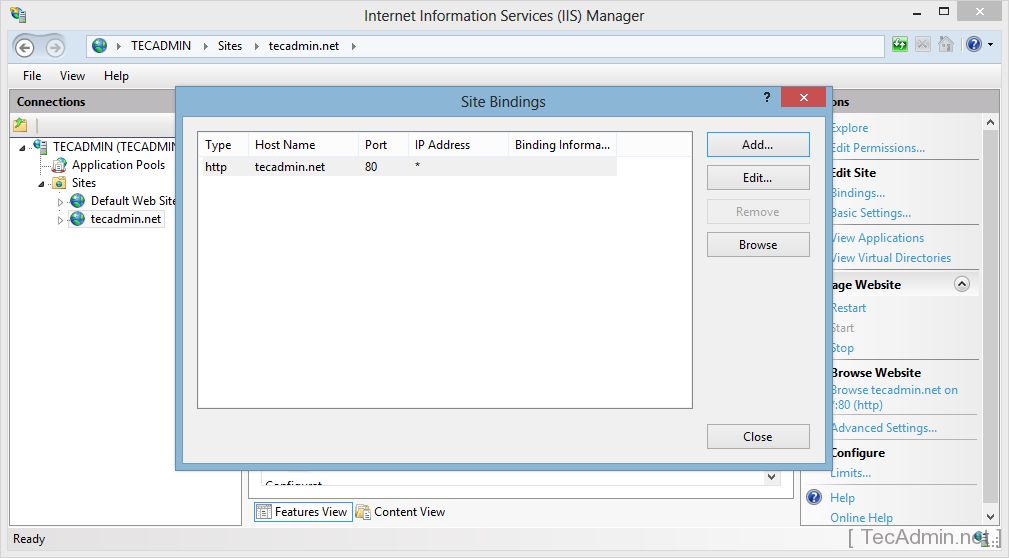The width and height of the screenshot is (1009, 558).
Task: Click the Application Pools icon
Action: (x=60, y=165)
